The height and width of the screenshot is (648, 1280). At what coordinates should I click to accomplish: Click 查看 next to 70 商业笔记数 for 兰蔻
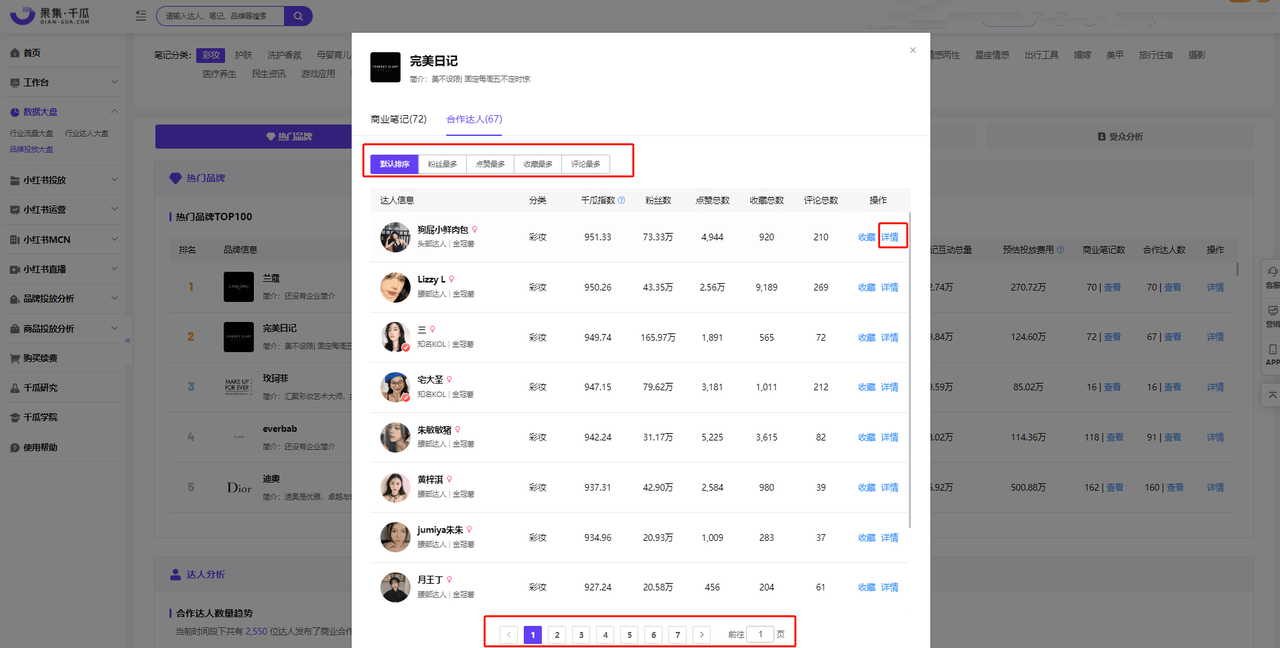(1112, 287)
